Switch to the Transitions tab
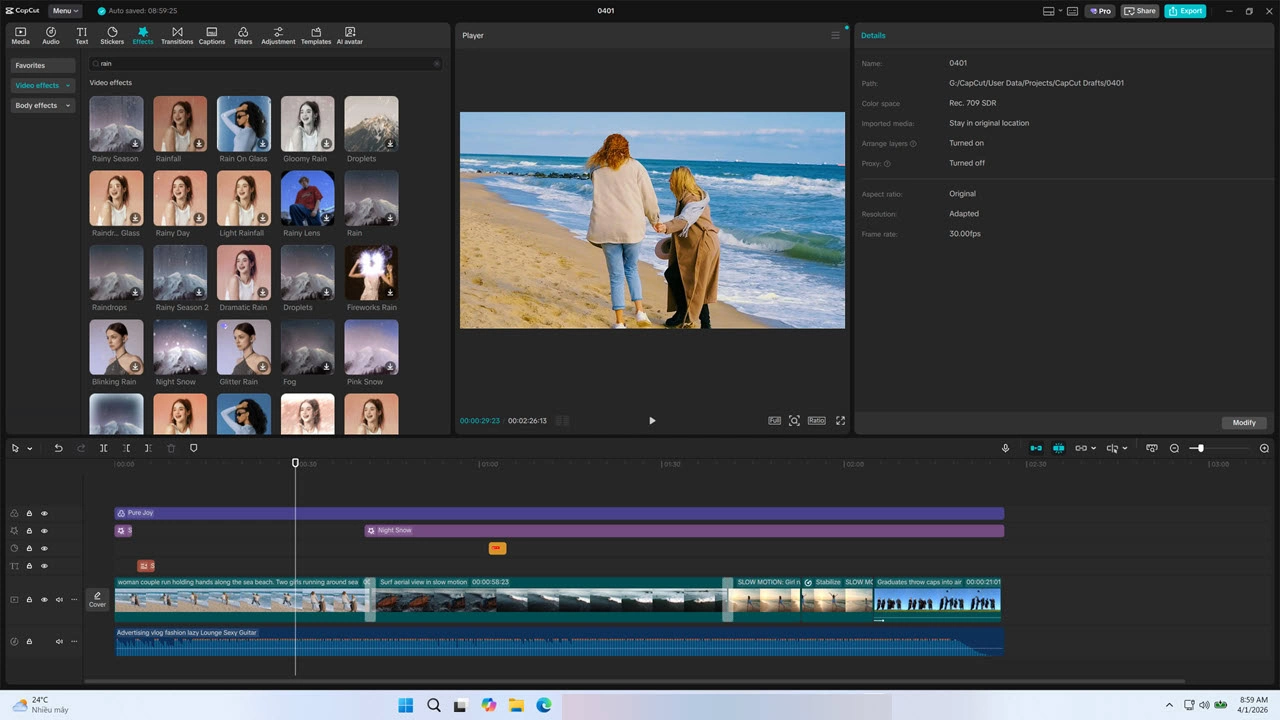 click(x=177, y=36)
